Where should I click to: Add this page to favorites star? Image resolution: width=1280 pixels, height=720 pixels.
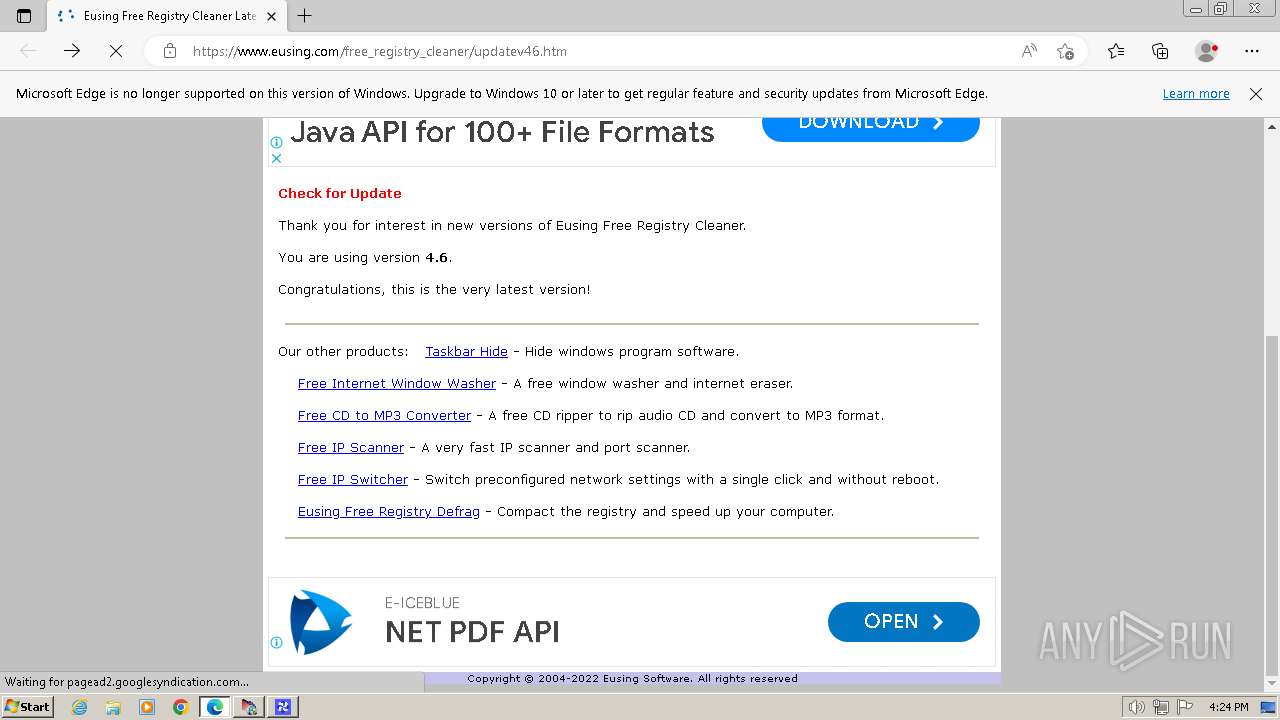(x=1065, y=51)
